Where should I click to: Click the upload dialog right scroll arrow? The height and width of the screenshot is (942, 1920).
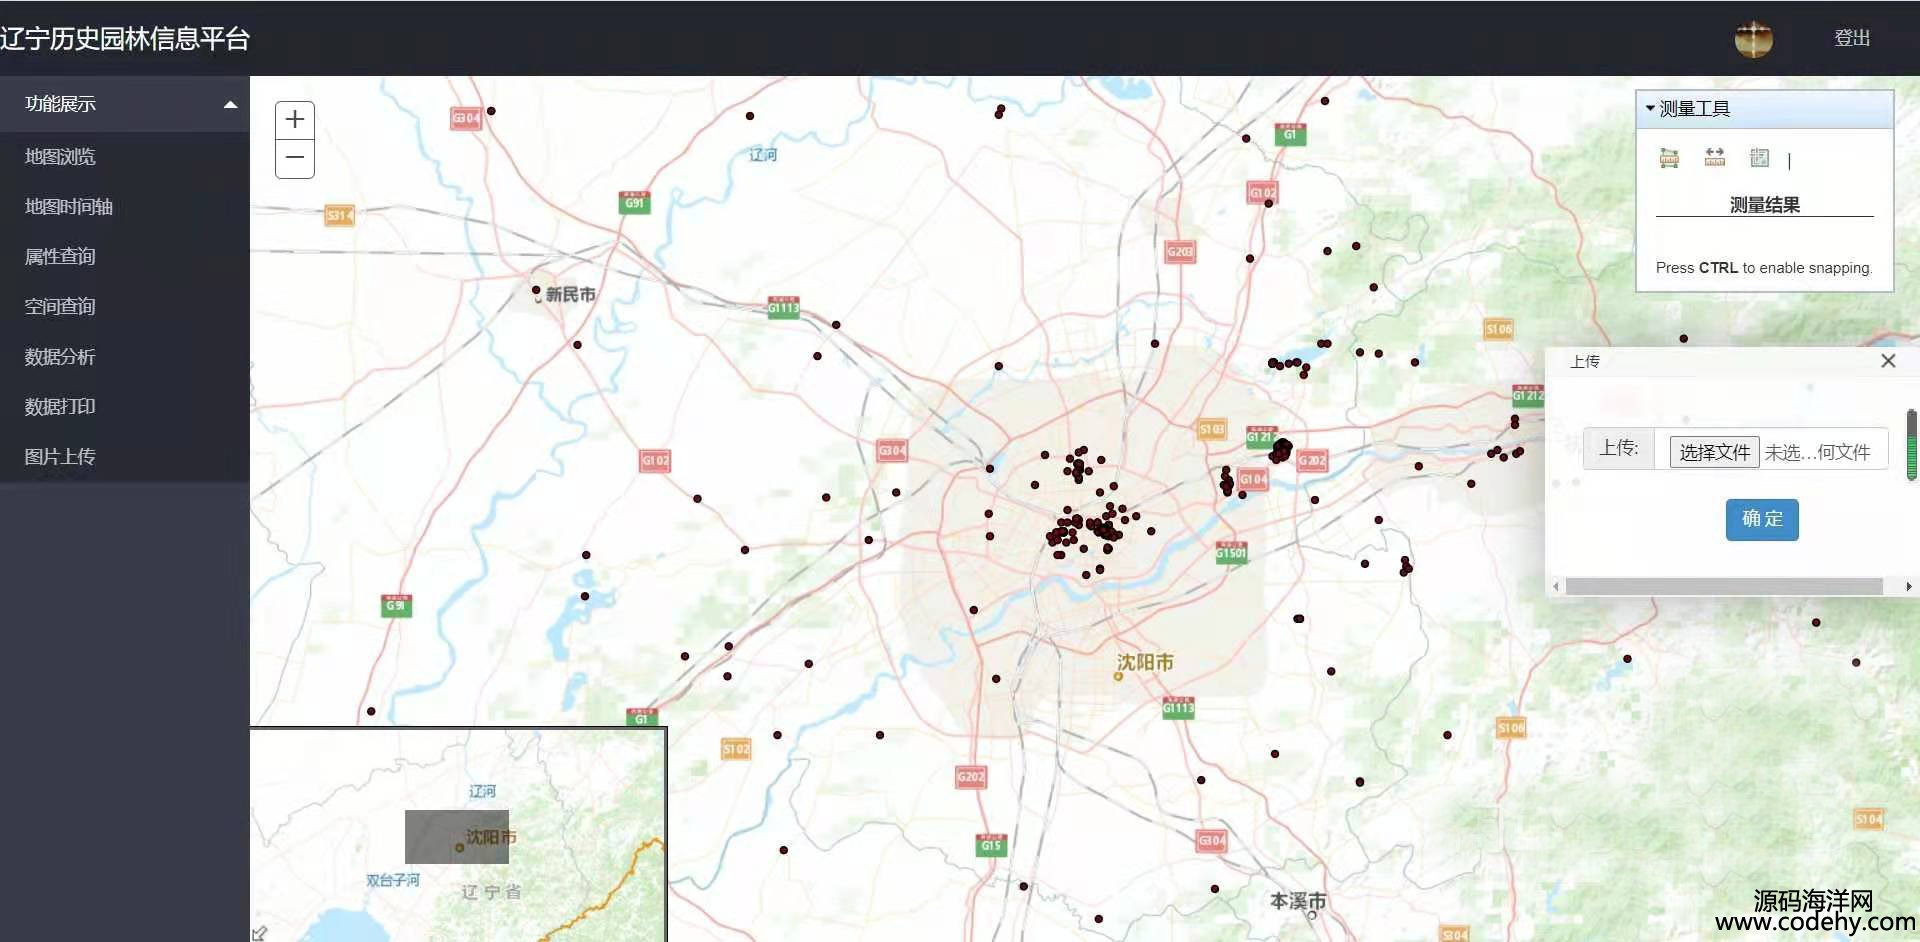pos(1909,587)
